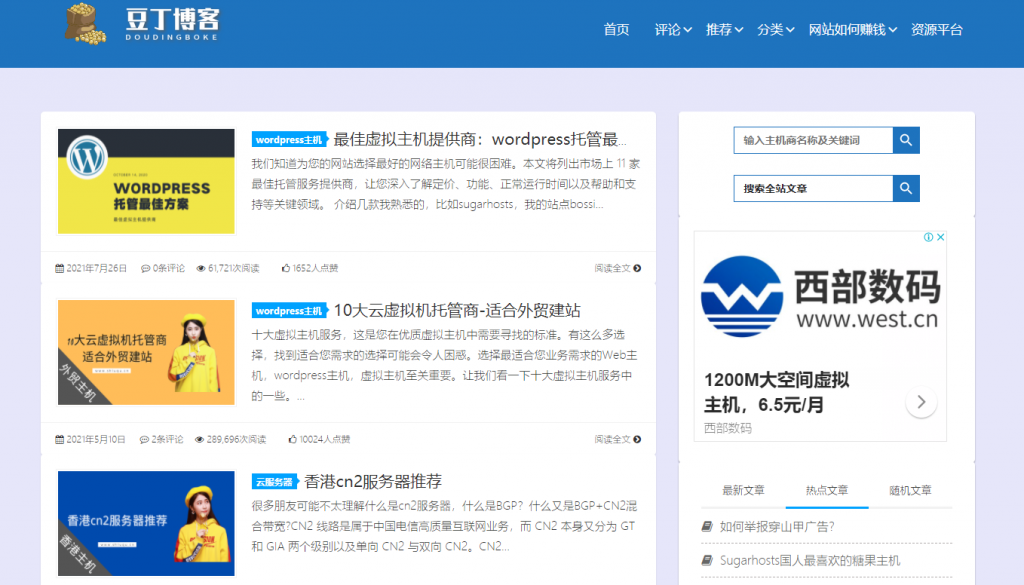
Task: Click book icon before 如何举报穿山甲广告
Action: click(707, 526)
